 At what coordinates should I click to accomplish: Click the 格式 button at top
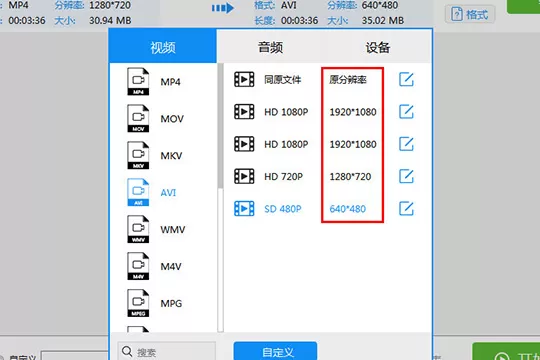470,14
